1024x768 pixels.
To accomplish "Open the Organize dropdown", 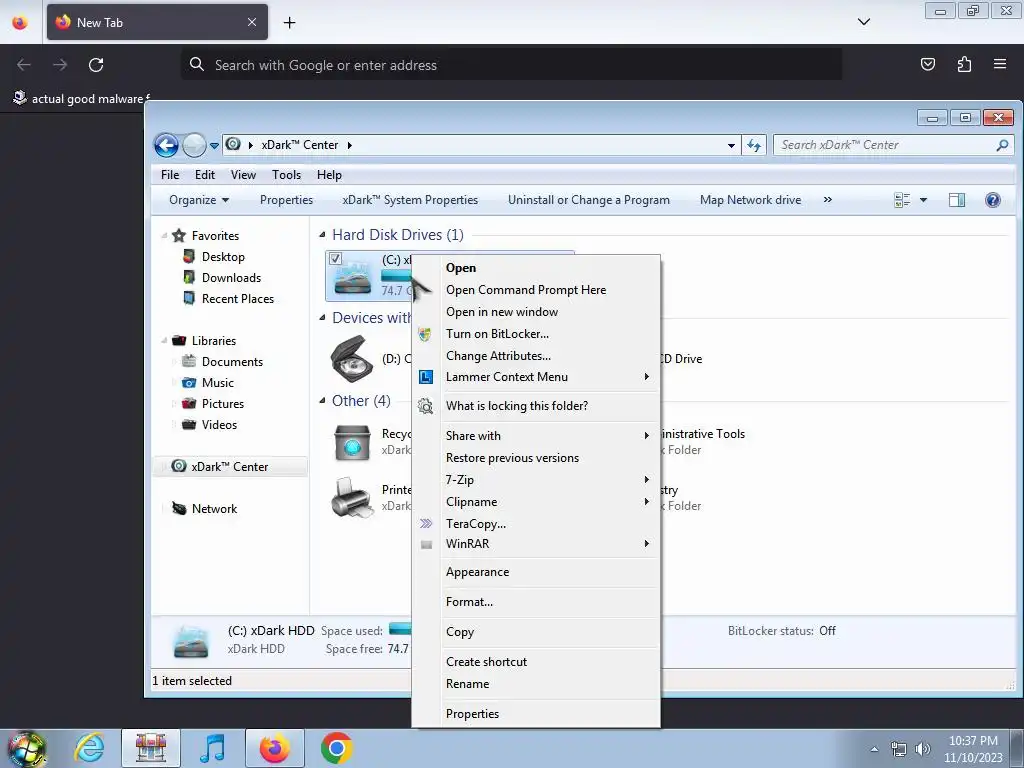I will coord(199,200).
